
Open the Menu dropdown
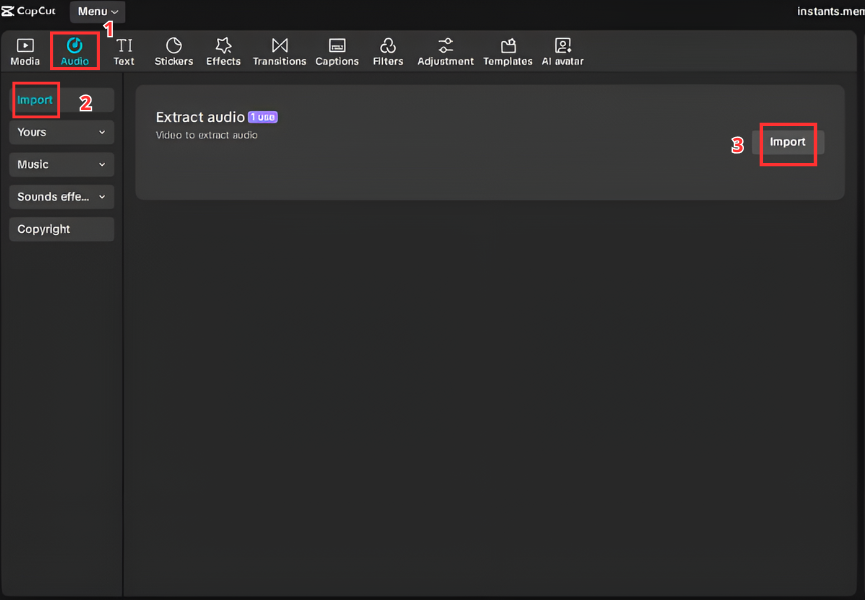tap(98, 12)
